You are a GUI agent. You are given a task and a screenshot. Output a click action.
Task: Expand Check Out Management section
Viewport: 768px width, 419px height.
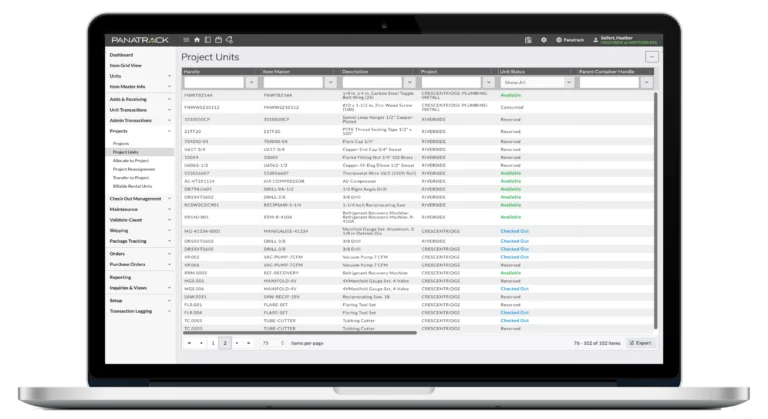coord(140,199)
